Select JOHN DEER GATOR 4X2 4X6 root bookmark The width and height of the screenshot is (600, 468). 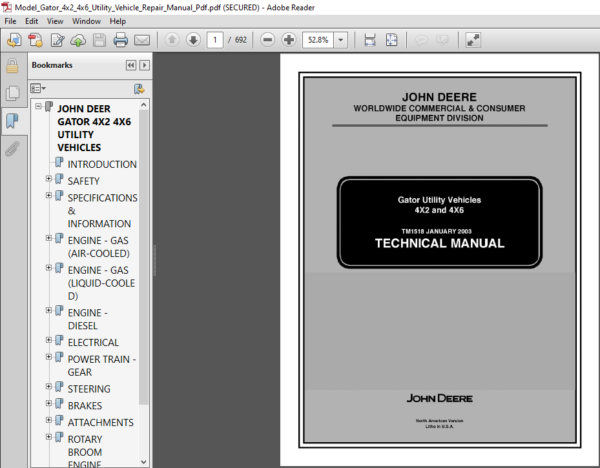(x=94, y=128)
